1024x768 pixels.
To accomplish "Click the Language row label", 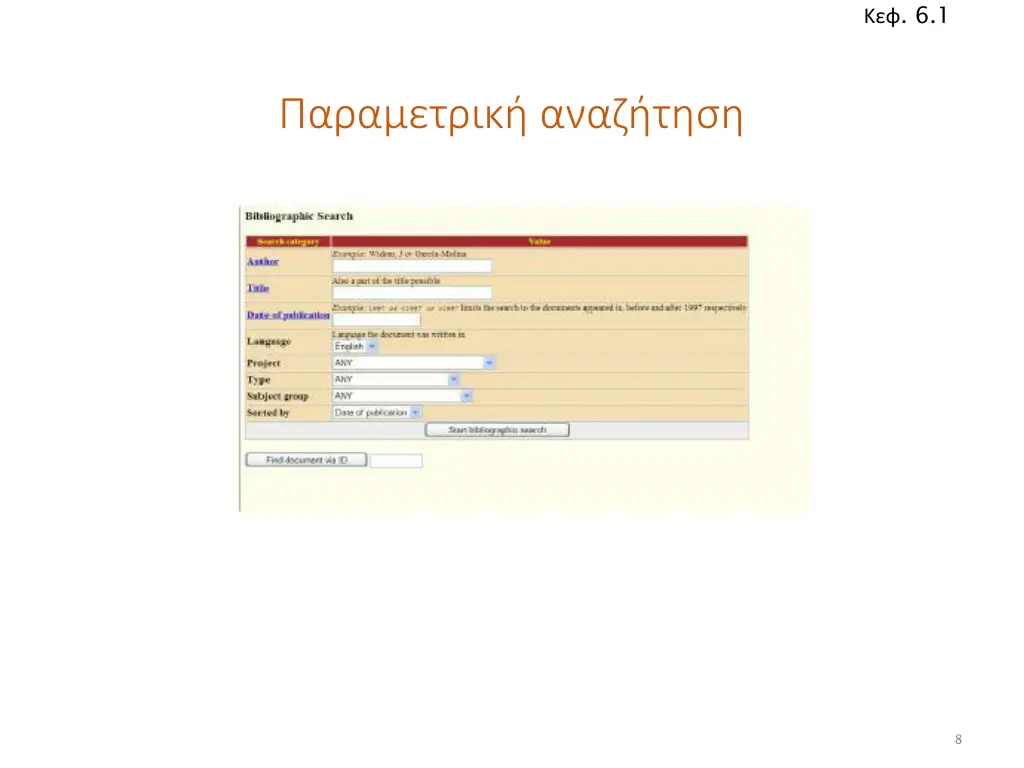I will [x=268, y=342].
